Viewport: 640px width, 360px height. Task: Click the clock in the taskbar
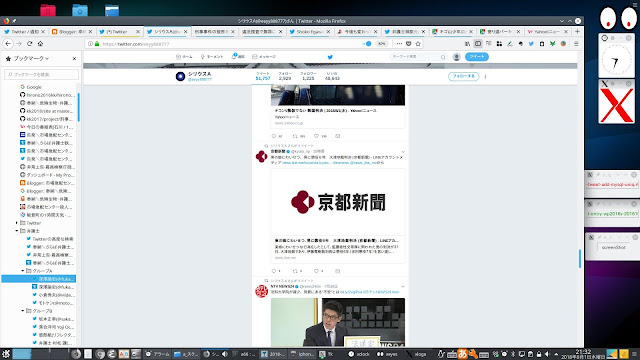[x=583, y=354]
